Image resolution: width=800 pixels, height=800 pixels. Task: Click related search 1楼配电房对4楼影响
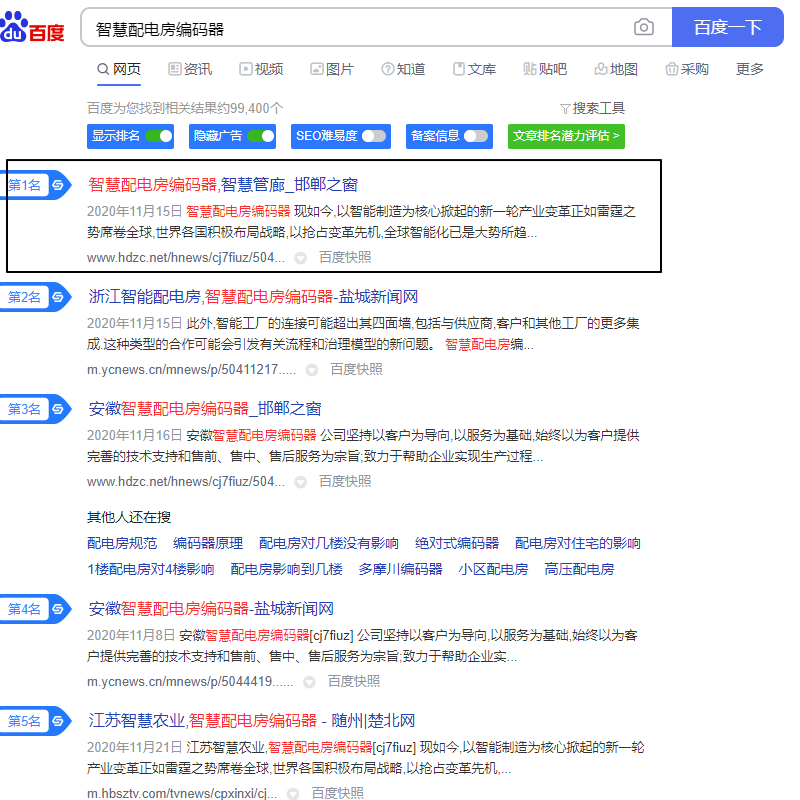pos(151,569)
